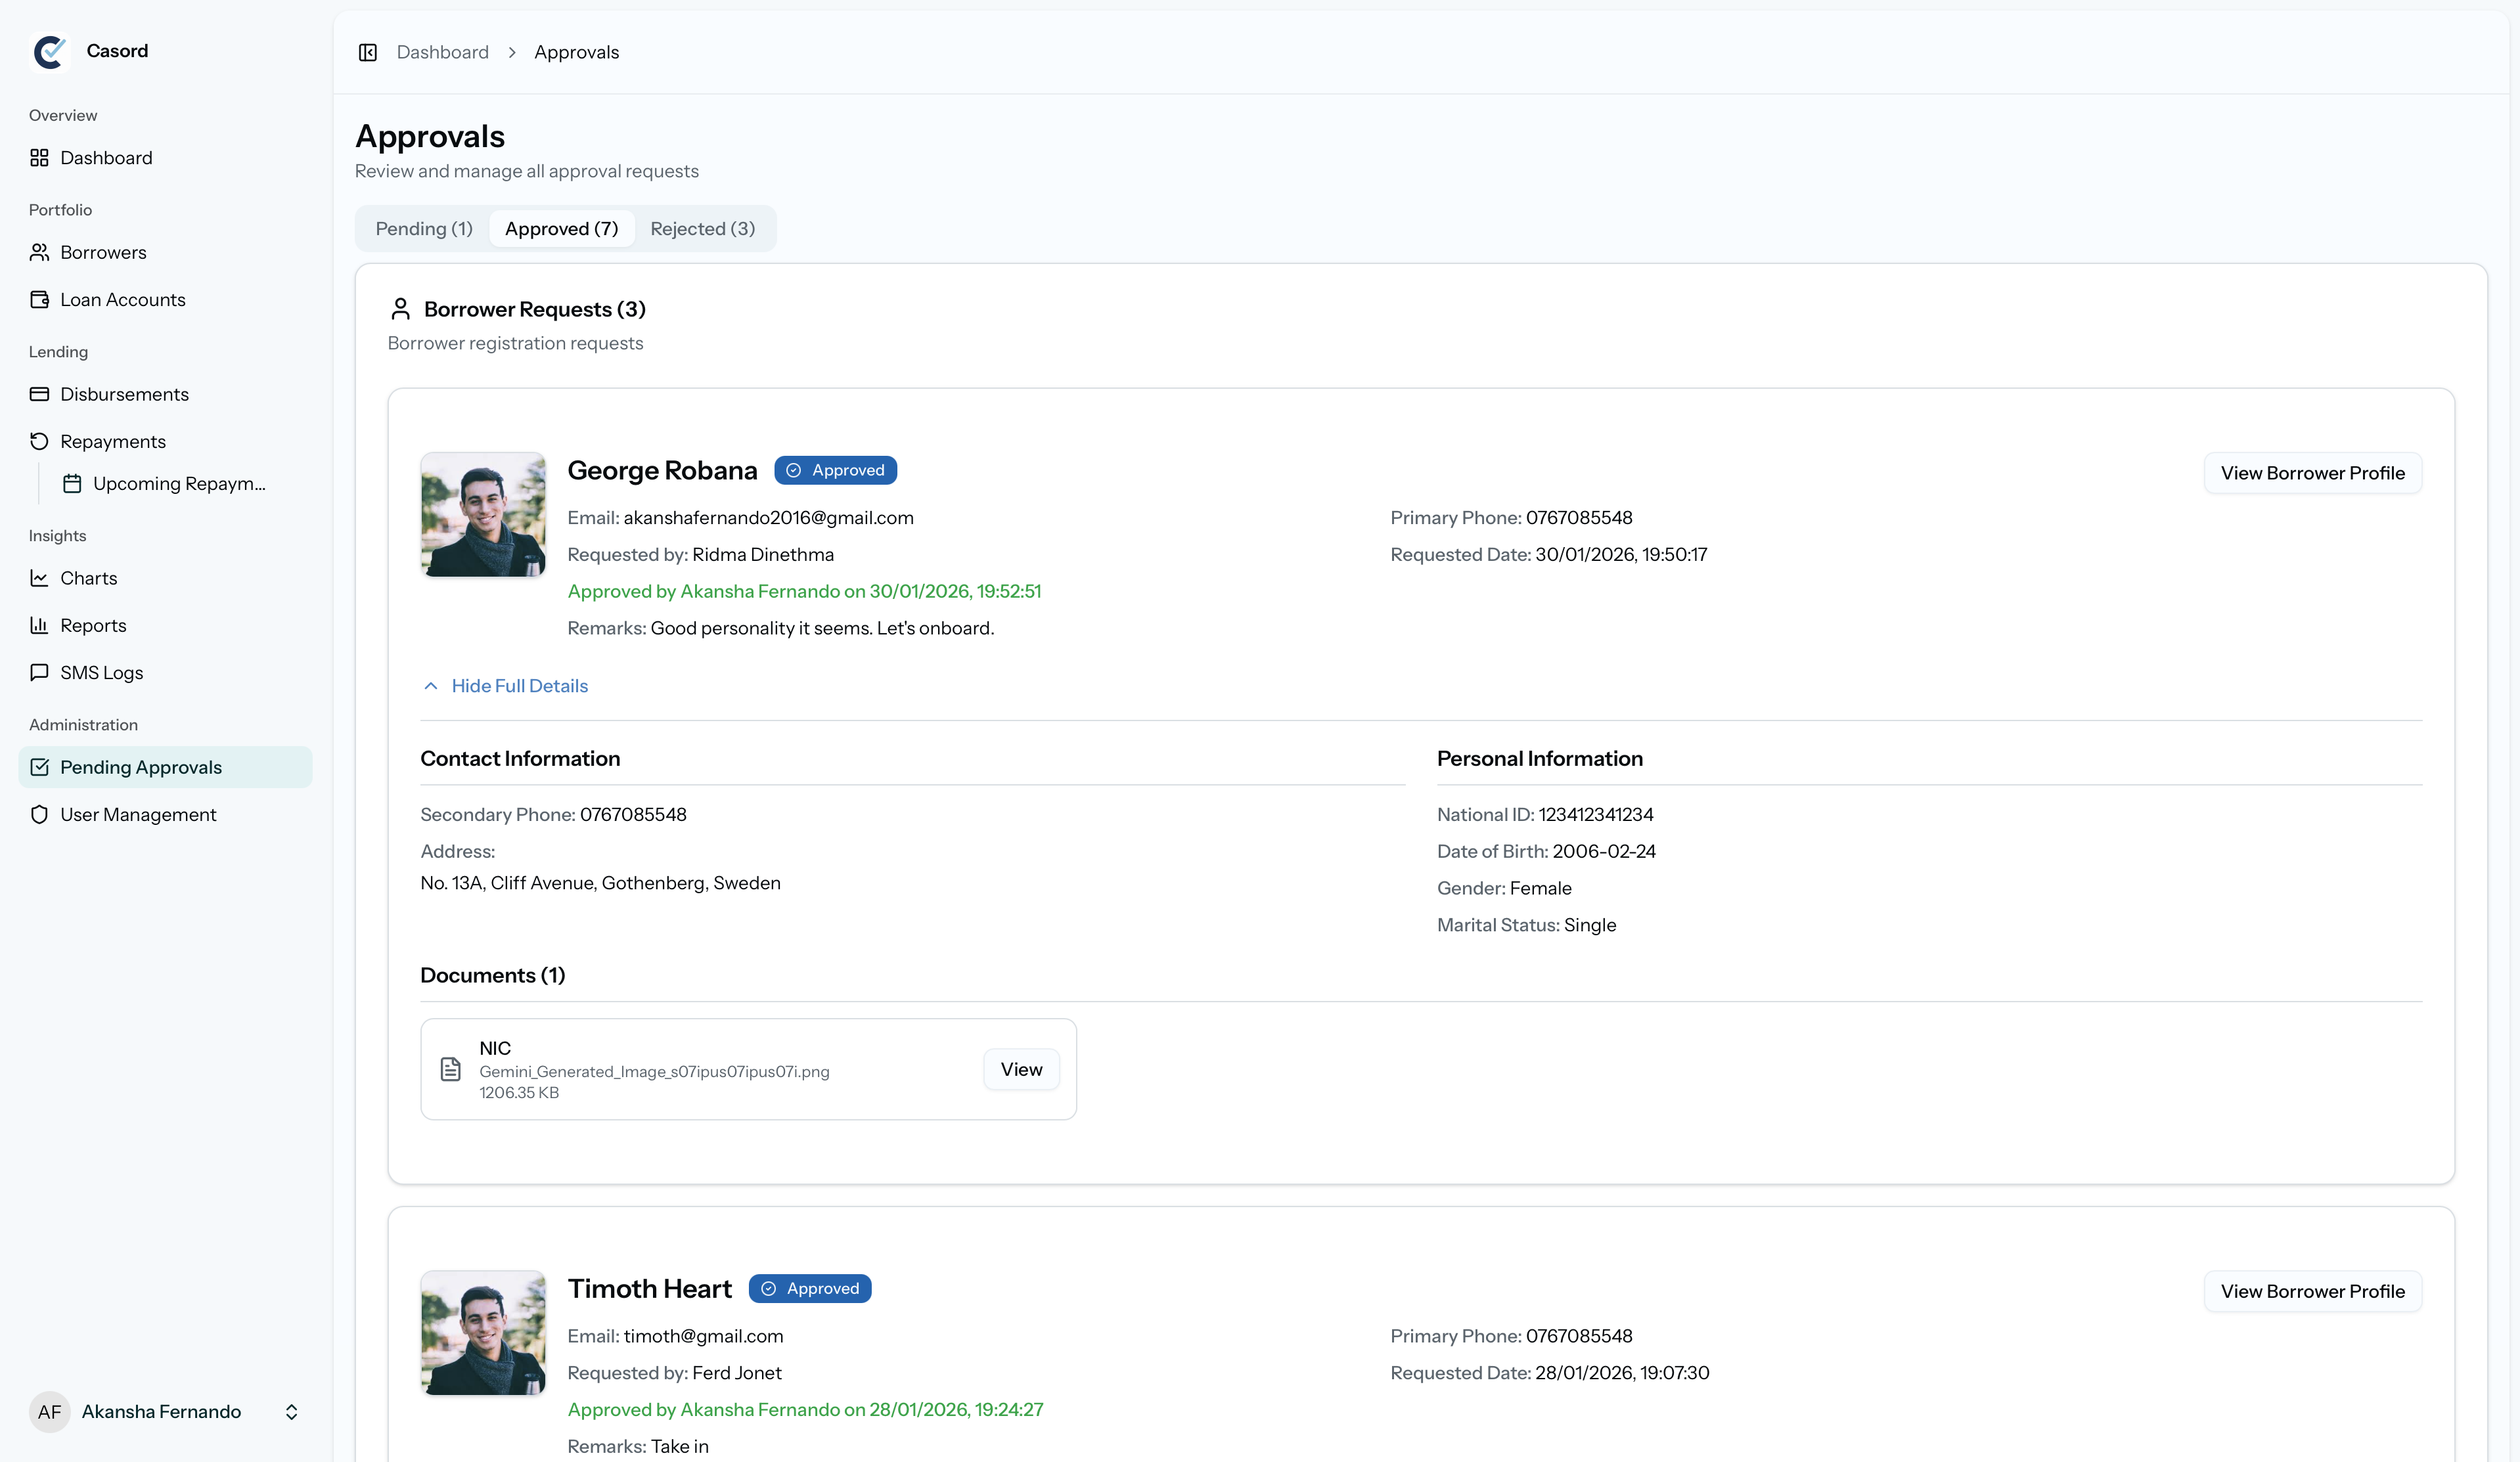The image size is (2520, 1462).
Task: Click View Borrower Profile for George Robana
Action: (x=2312, y=473)
